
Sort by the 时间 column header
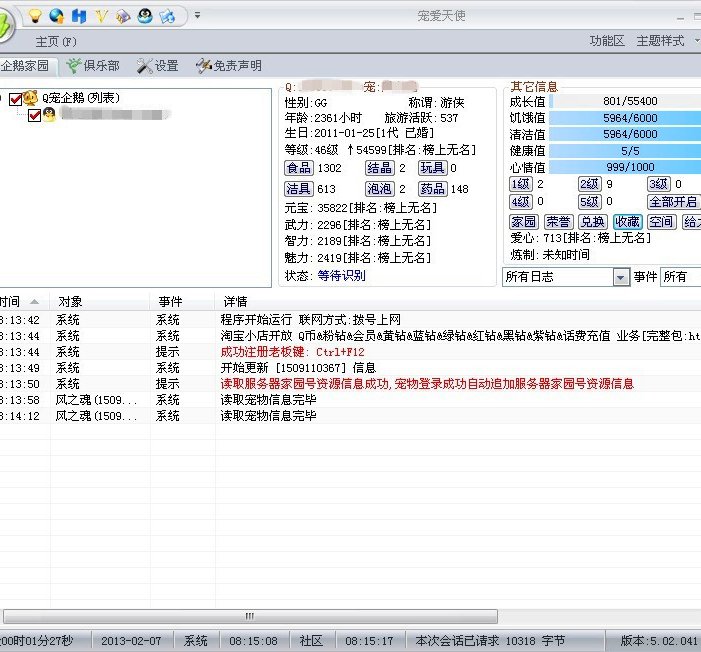click(25, 302)
